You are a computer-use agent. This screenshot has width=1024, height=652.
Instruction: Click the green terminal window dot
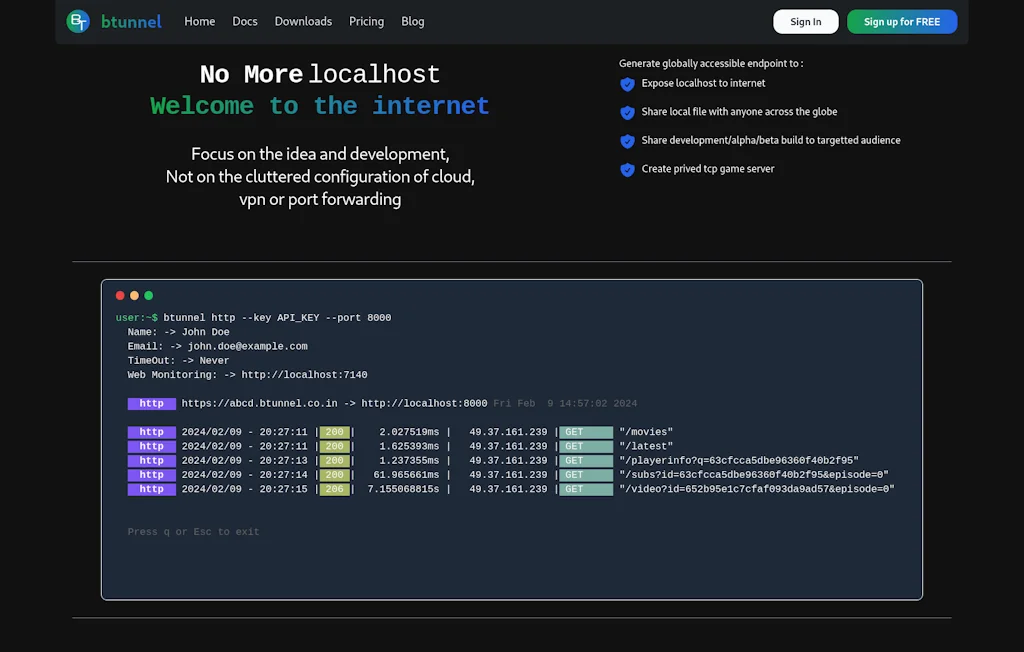[148, 296]
